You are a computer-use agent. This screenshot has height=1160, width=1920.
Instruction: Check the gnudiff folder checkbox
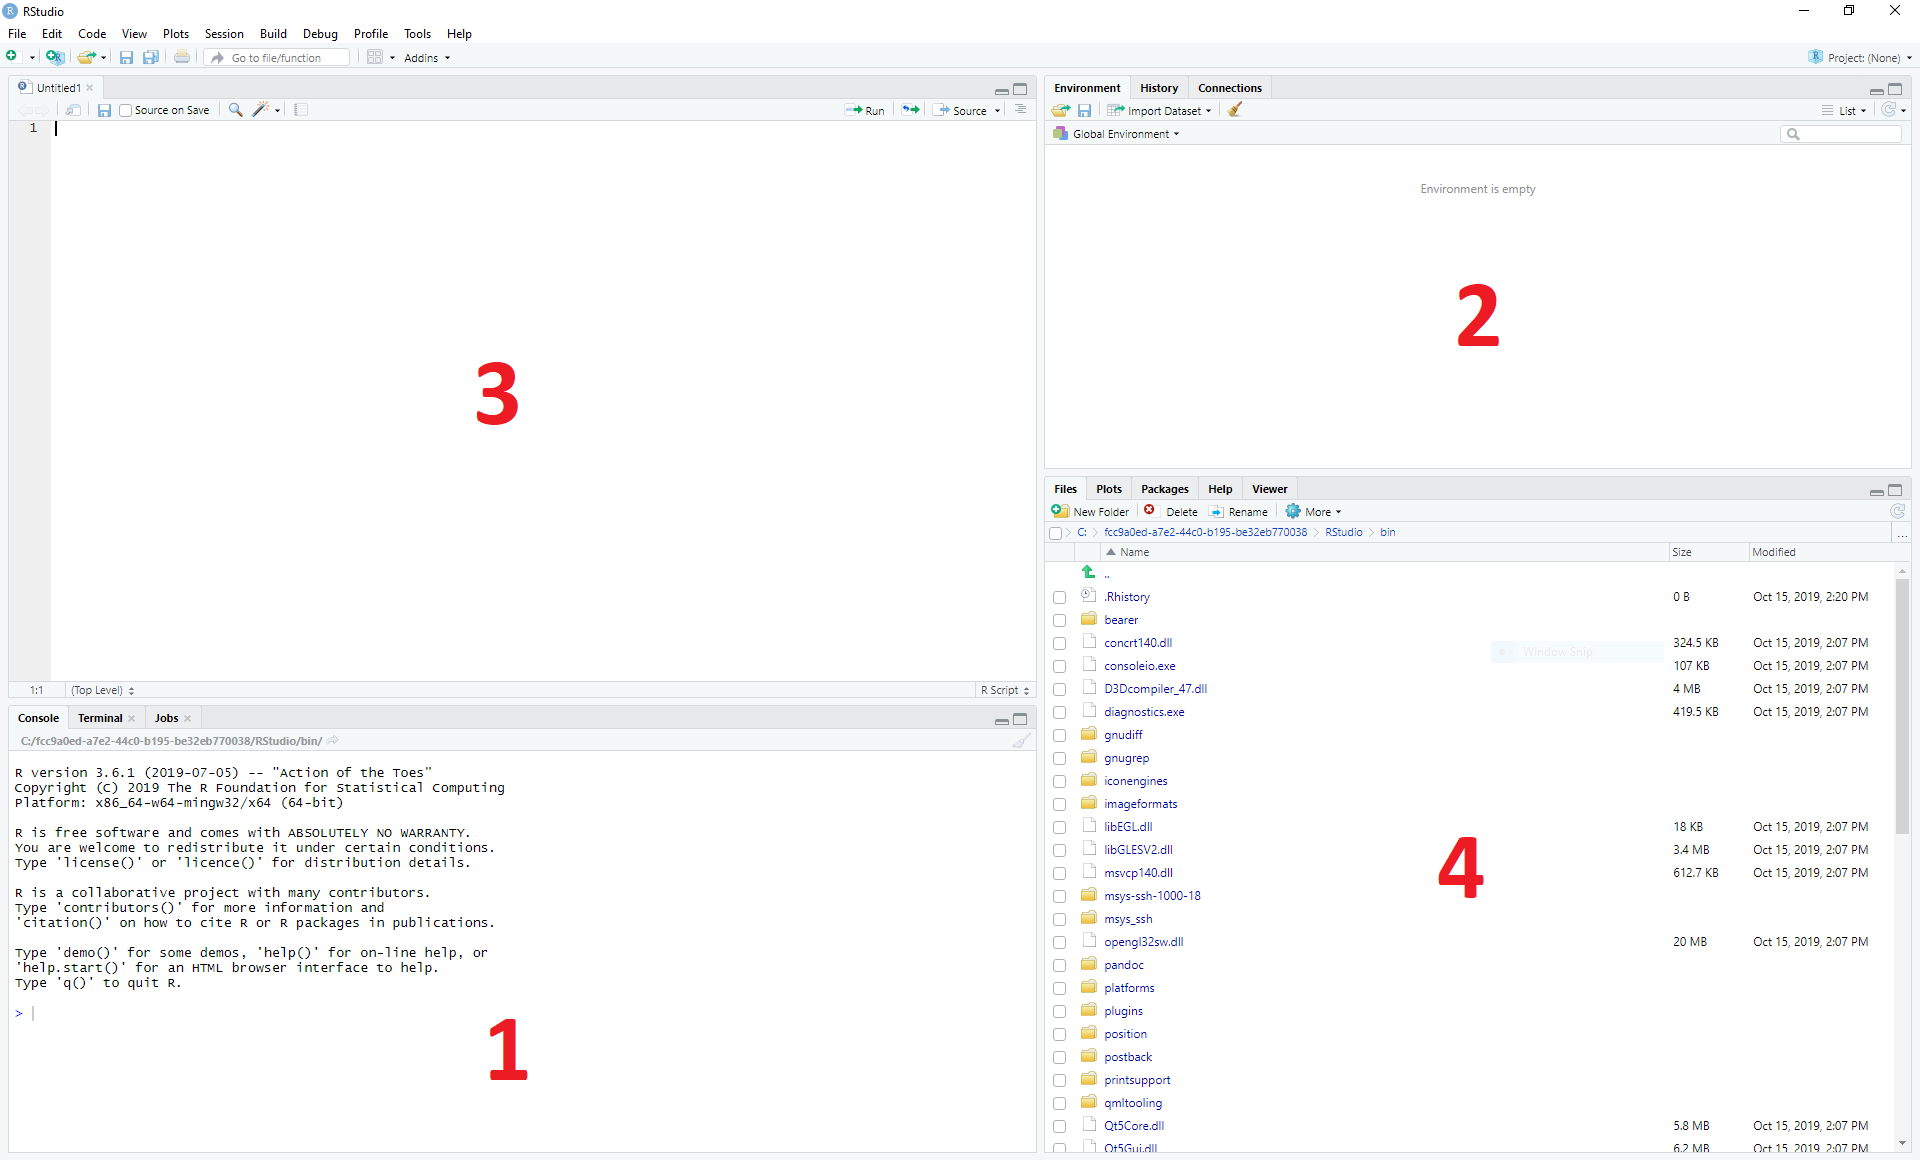1059,735
